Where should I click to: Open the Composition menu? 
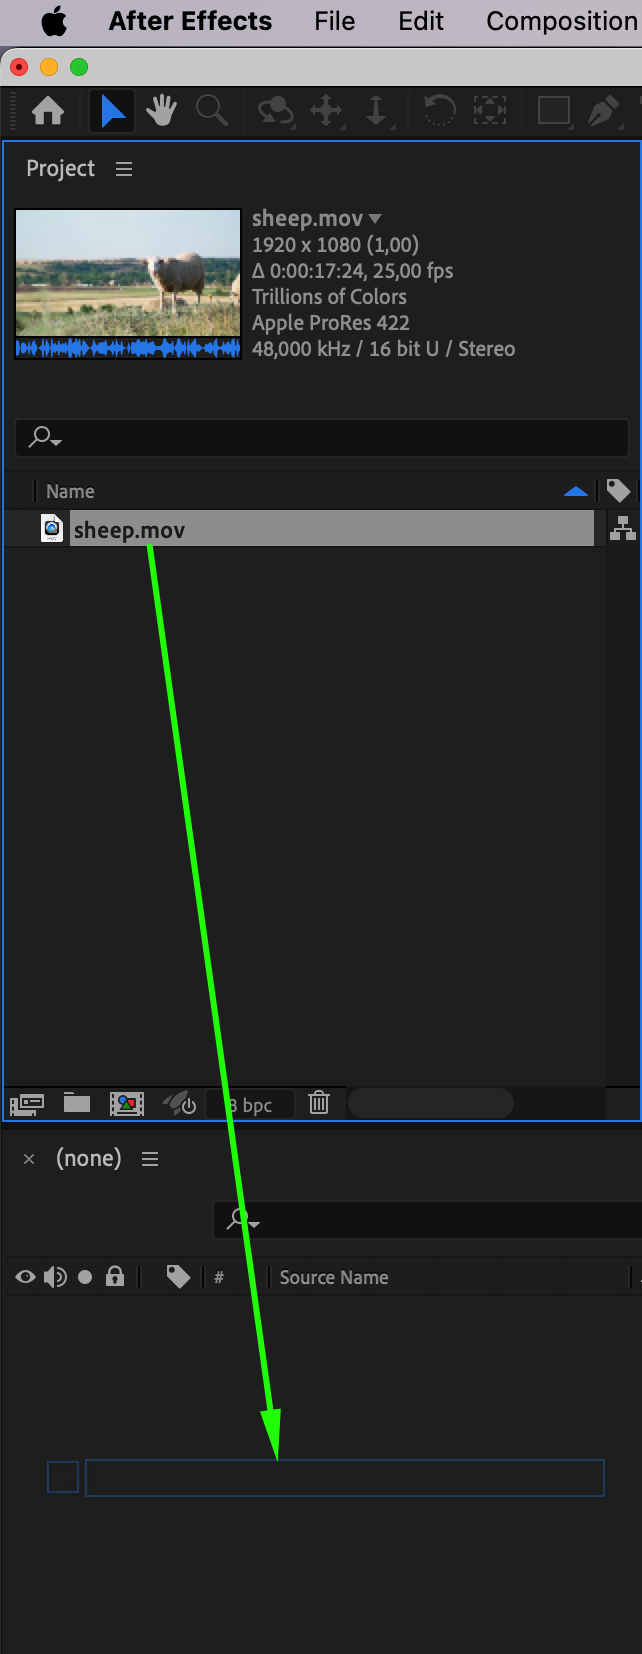tap(562, 21)
